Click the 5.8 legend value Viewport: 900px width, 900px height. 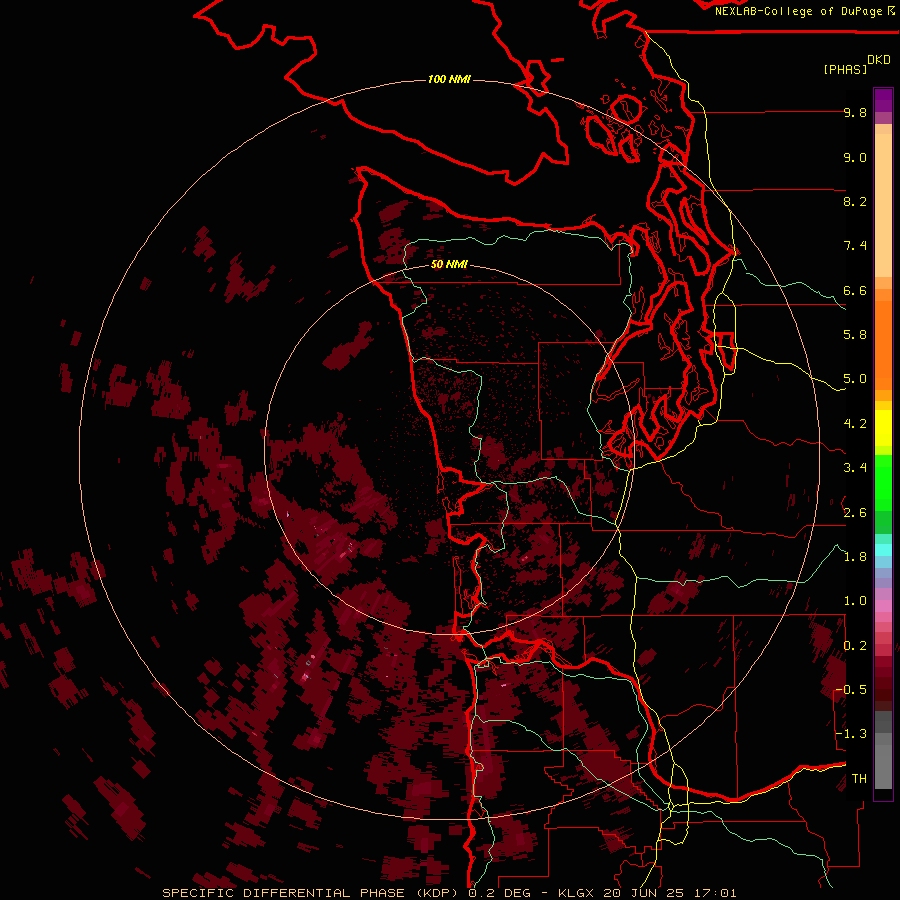coord(855,335)
